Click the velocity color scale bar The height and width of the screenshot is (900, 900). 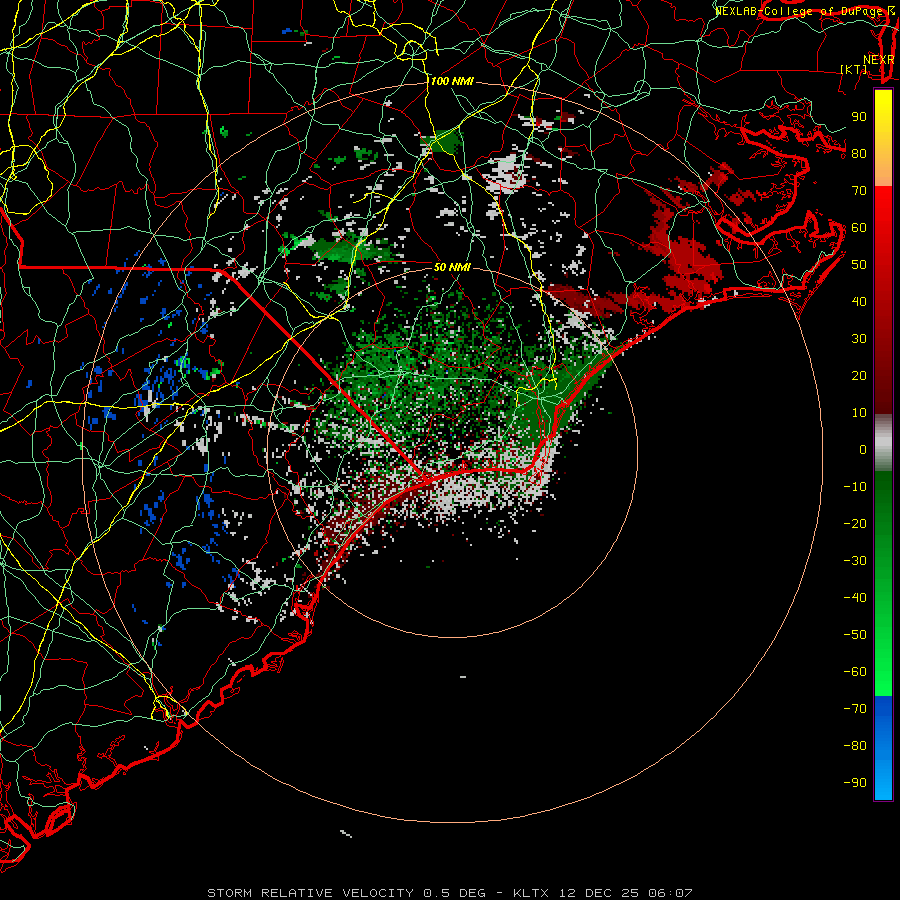point(883,445)
